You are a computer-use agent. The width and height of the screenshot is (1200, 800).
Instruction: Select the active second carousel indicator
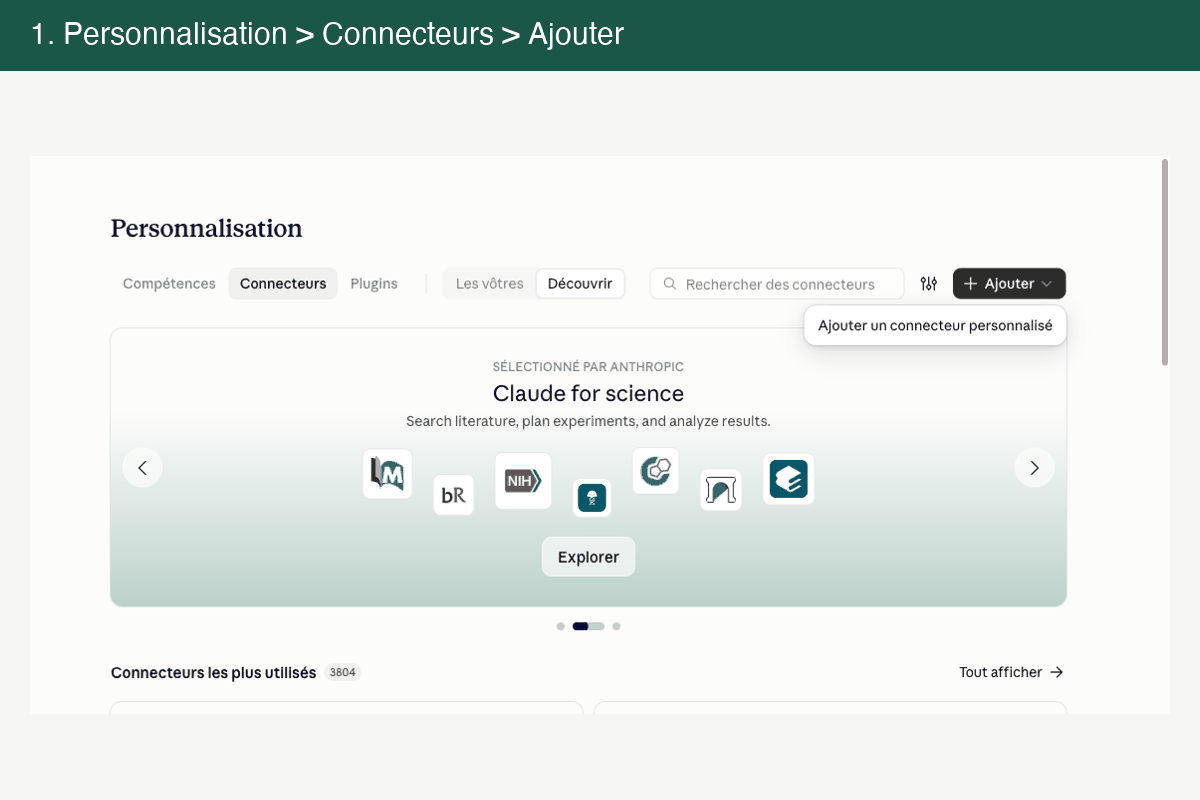[588, 626]
